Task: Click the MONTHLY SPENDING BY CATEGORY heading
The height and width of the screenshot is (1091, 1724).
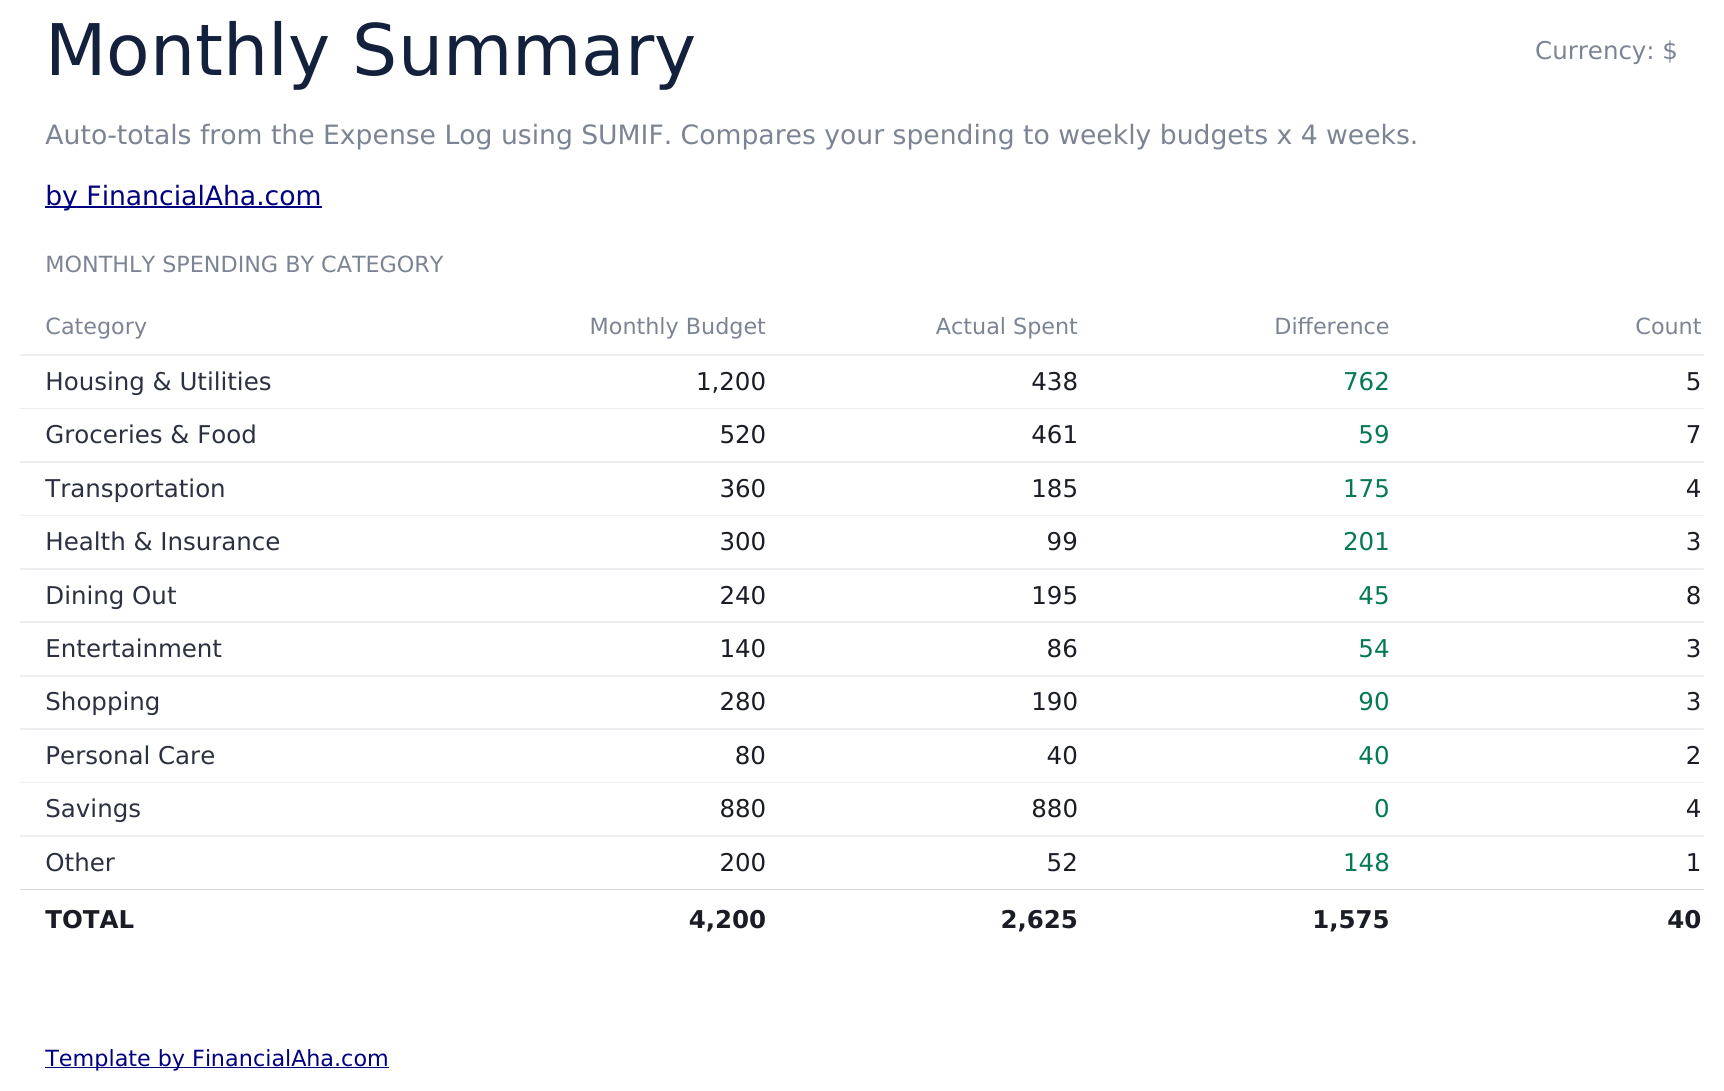Action: (x=244, y=264)
